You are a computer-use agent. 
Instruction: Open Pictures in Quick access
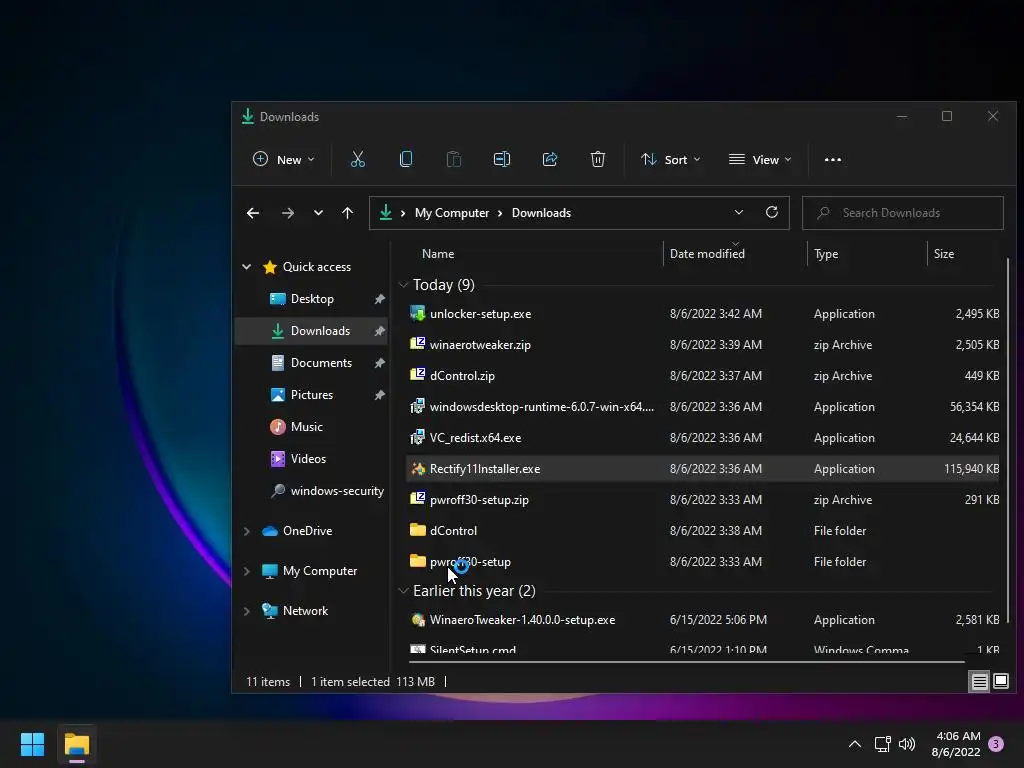[x=312, y=394]
